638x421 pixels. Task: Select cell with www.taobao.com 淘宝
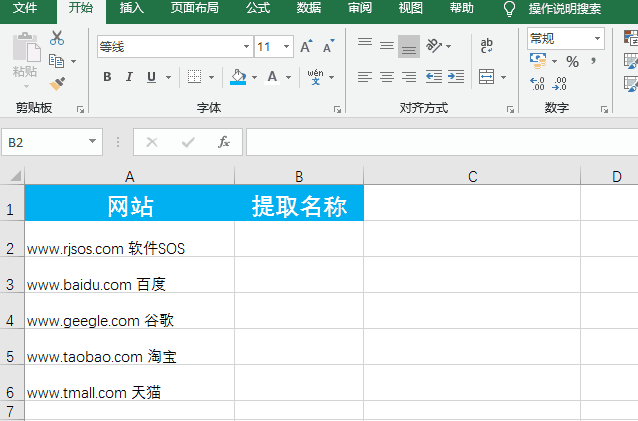point(130,347)
